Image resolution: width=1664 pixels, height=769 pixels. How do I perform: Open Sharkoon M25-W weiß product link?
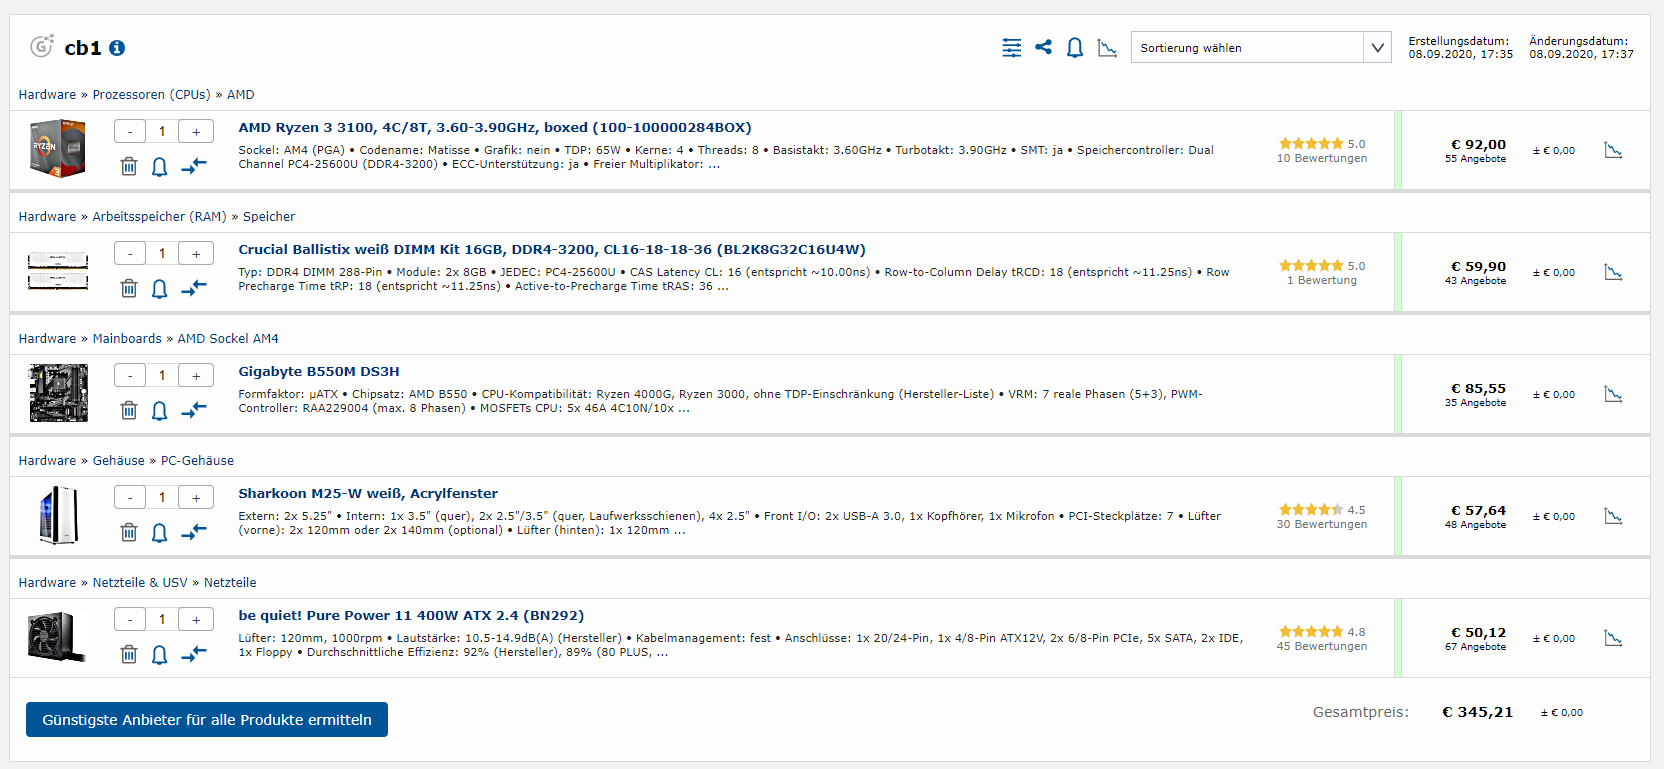tap(368, 494)
